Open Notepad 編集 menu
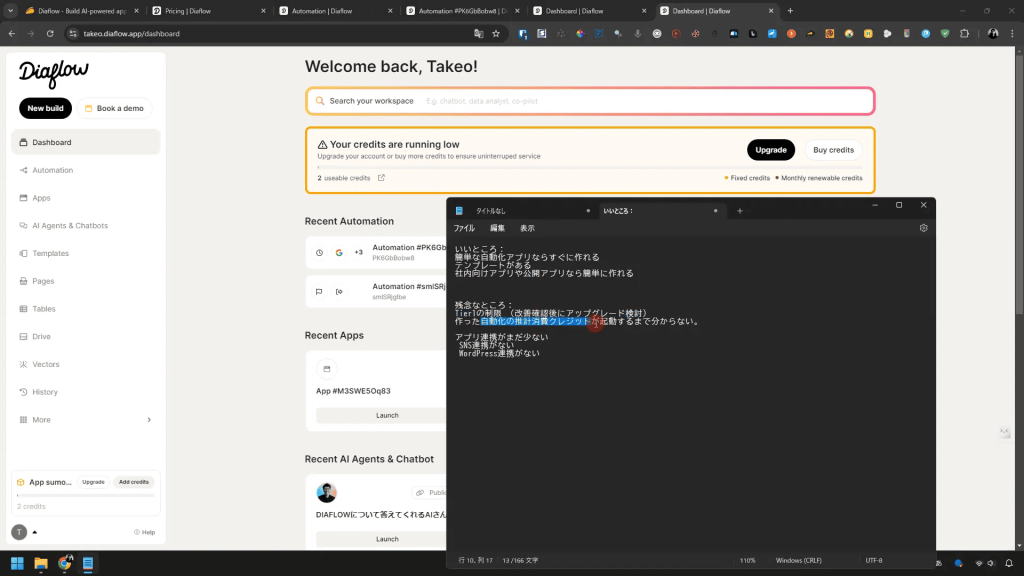 (498, 228)
